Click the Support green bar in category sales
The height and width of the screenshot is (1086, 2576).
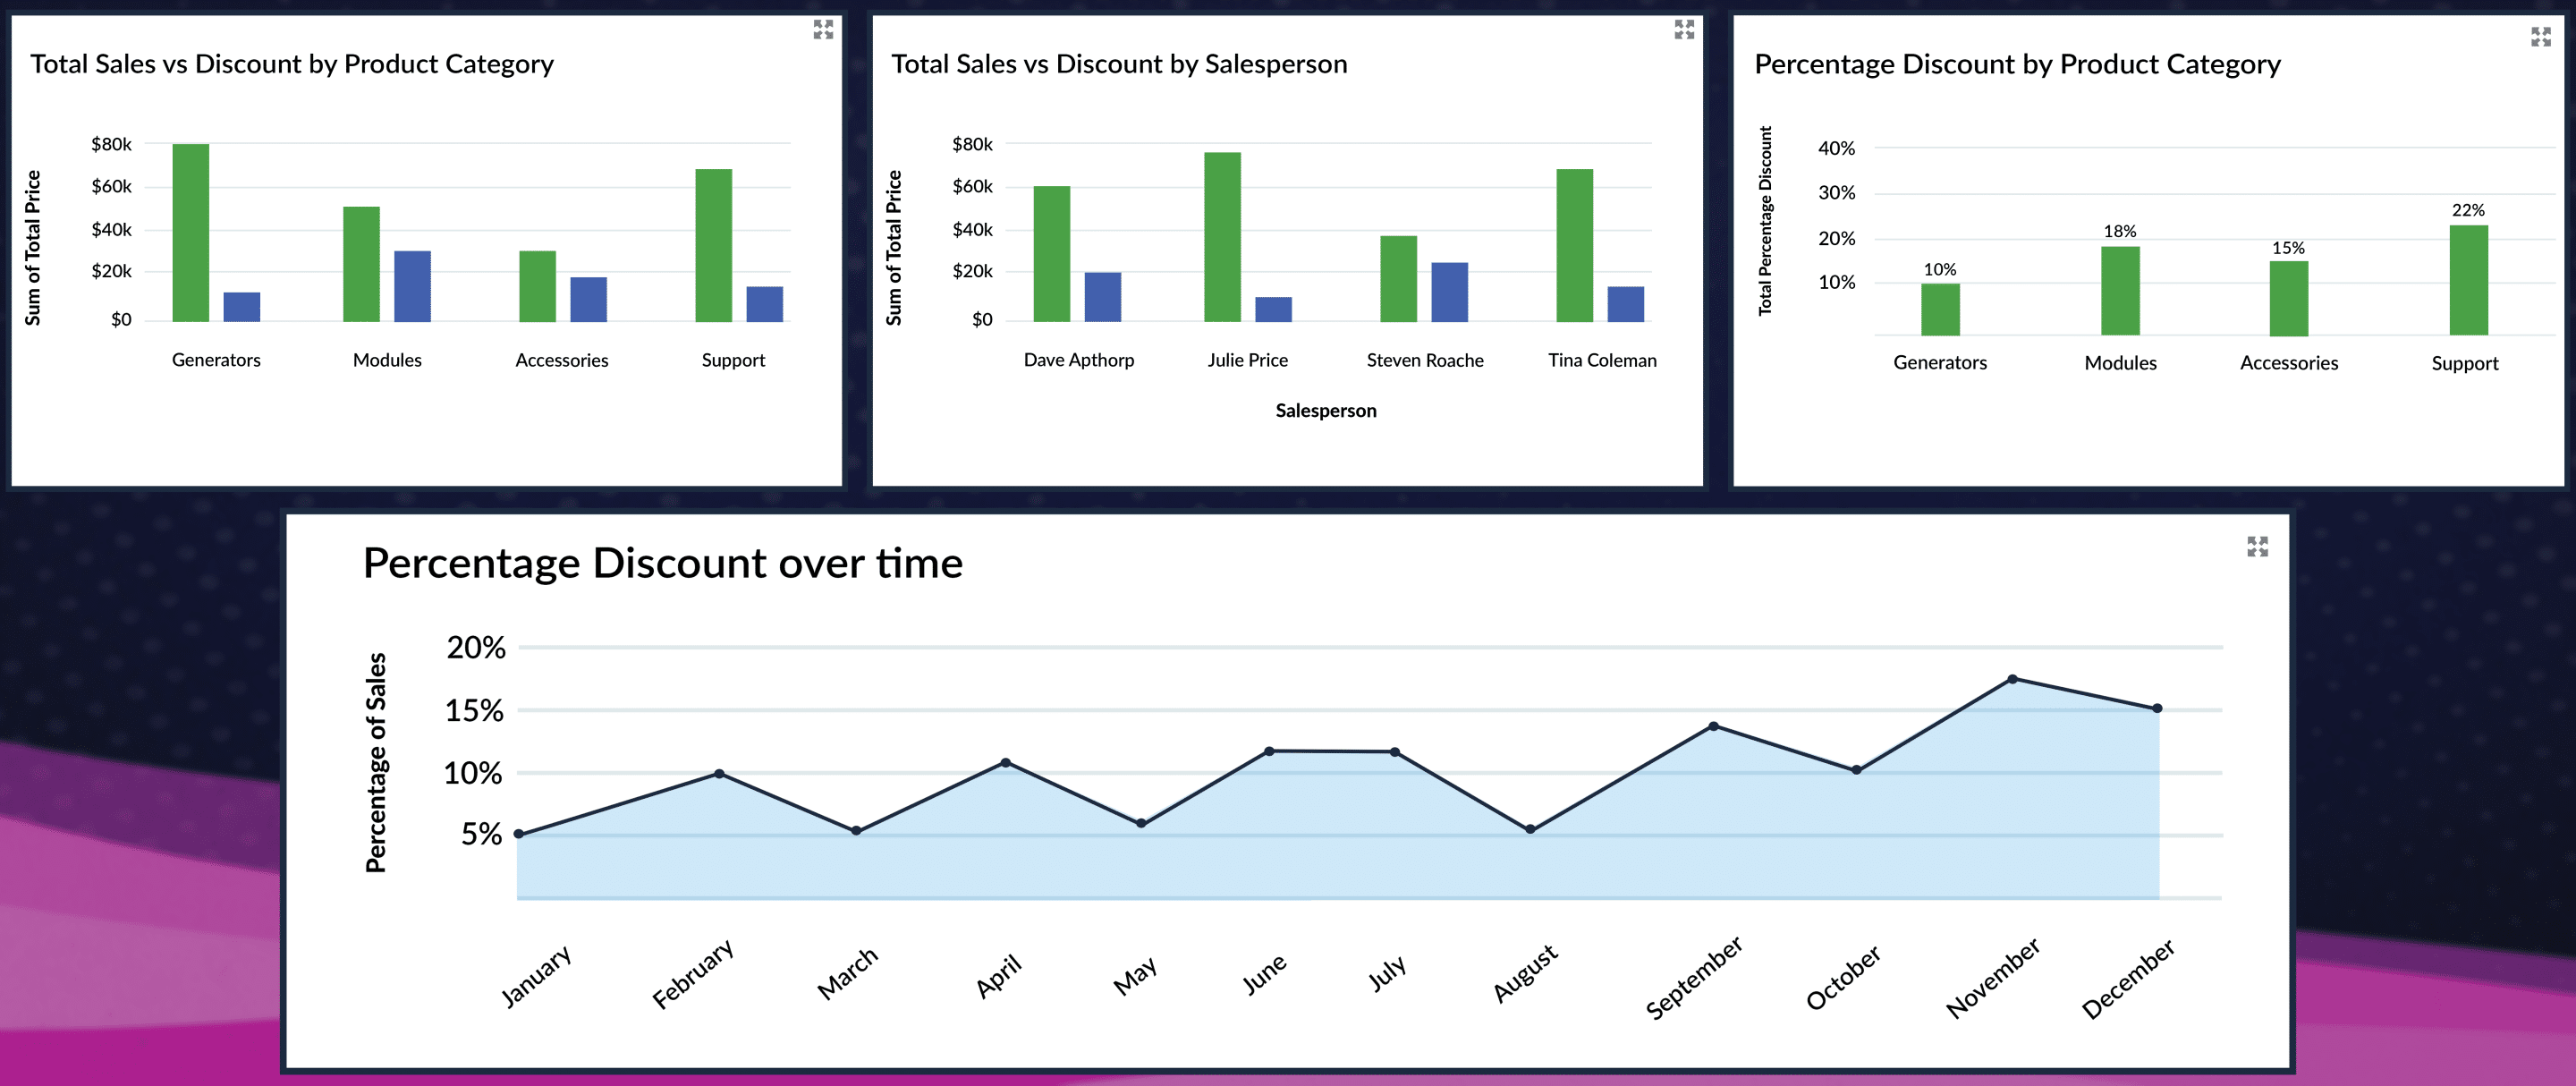[x=713, y=245]
